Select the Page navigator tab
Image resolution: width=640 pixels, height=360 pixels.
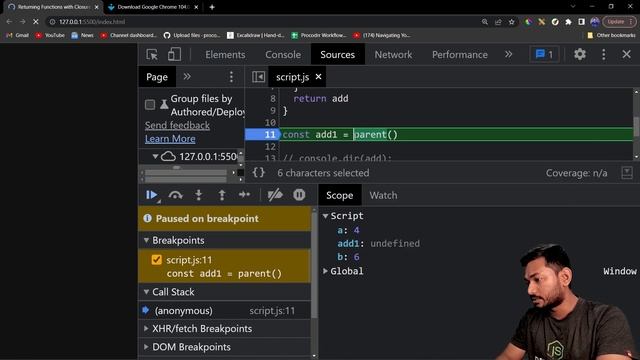pyautogui.click(x=157, y=77)
